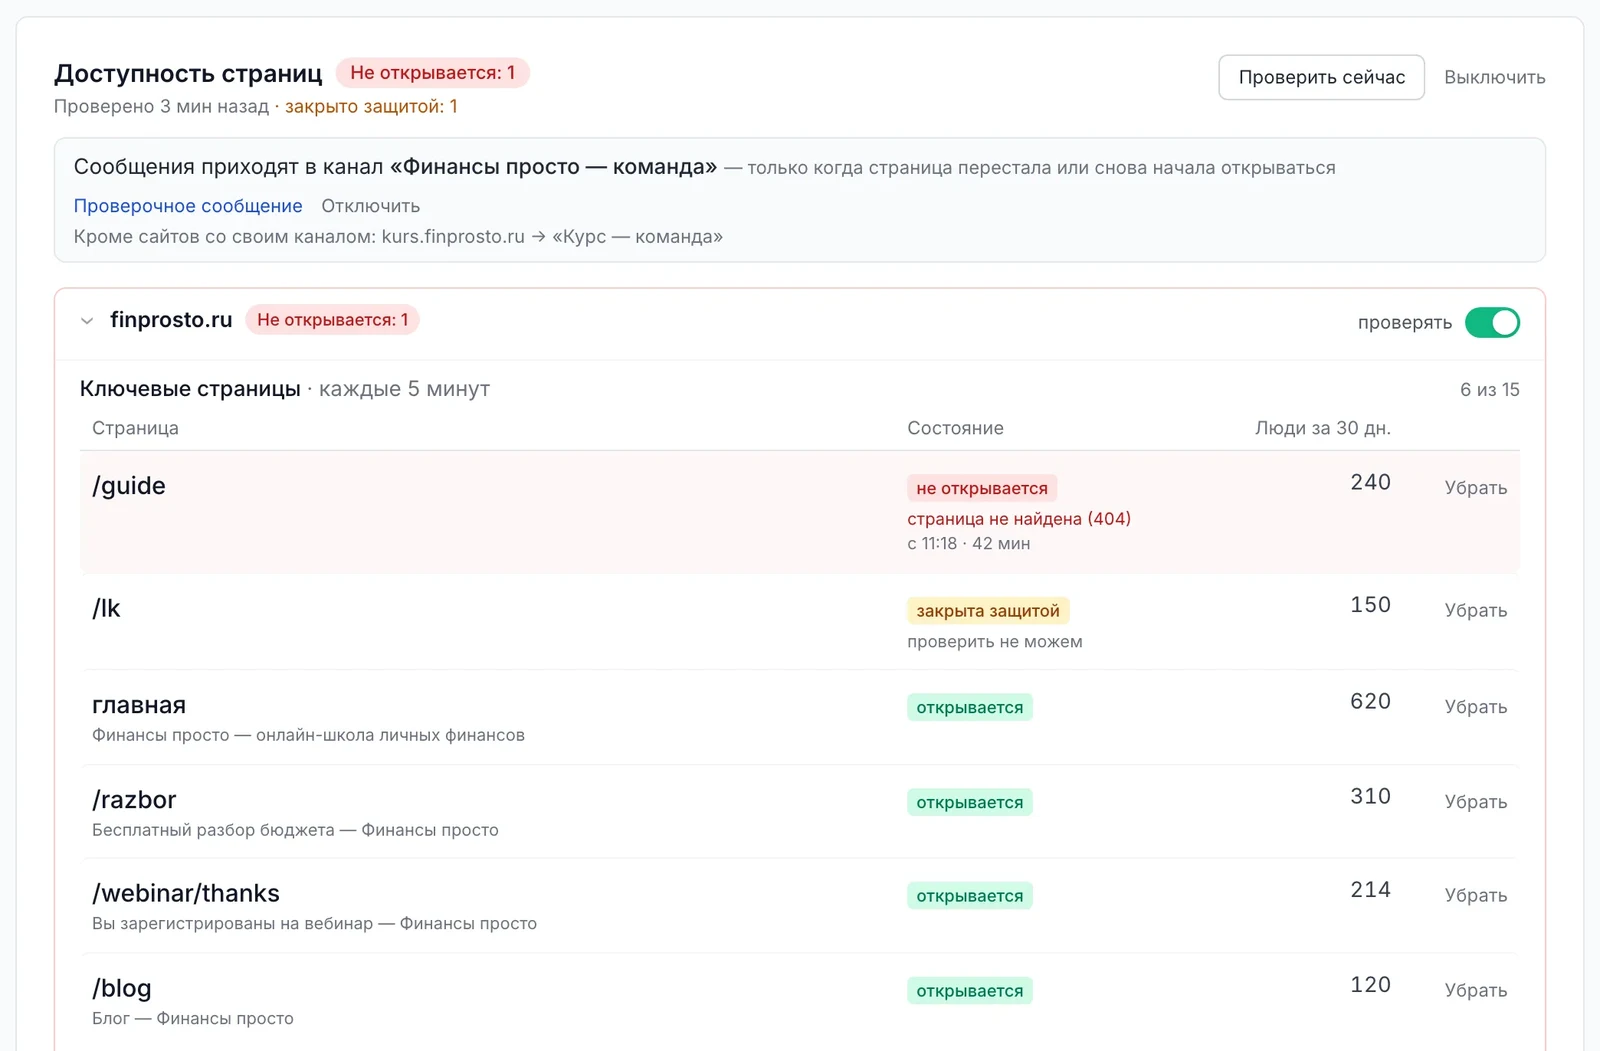Click finprosto.ru's Не открывается: 1 badge
This screenshot has width=1600, height=1051.
pos(332,320)
